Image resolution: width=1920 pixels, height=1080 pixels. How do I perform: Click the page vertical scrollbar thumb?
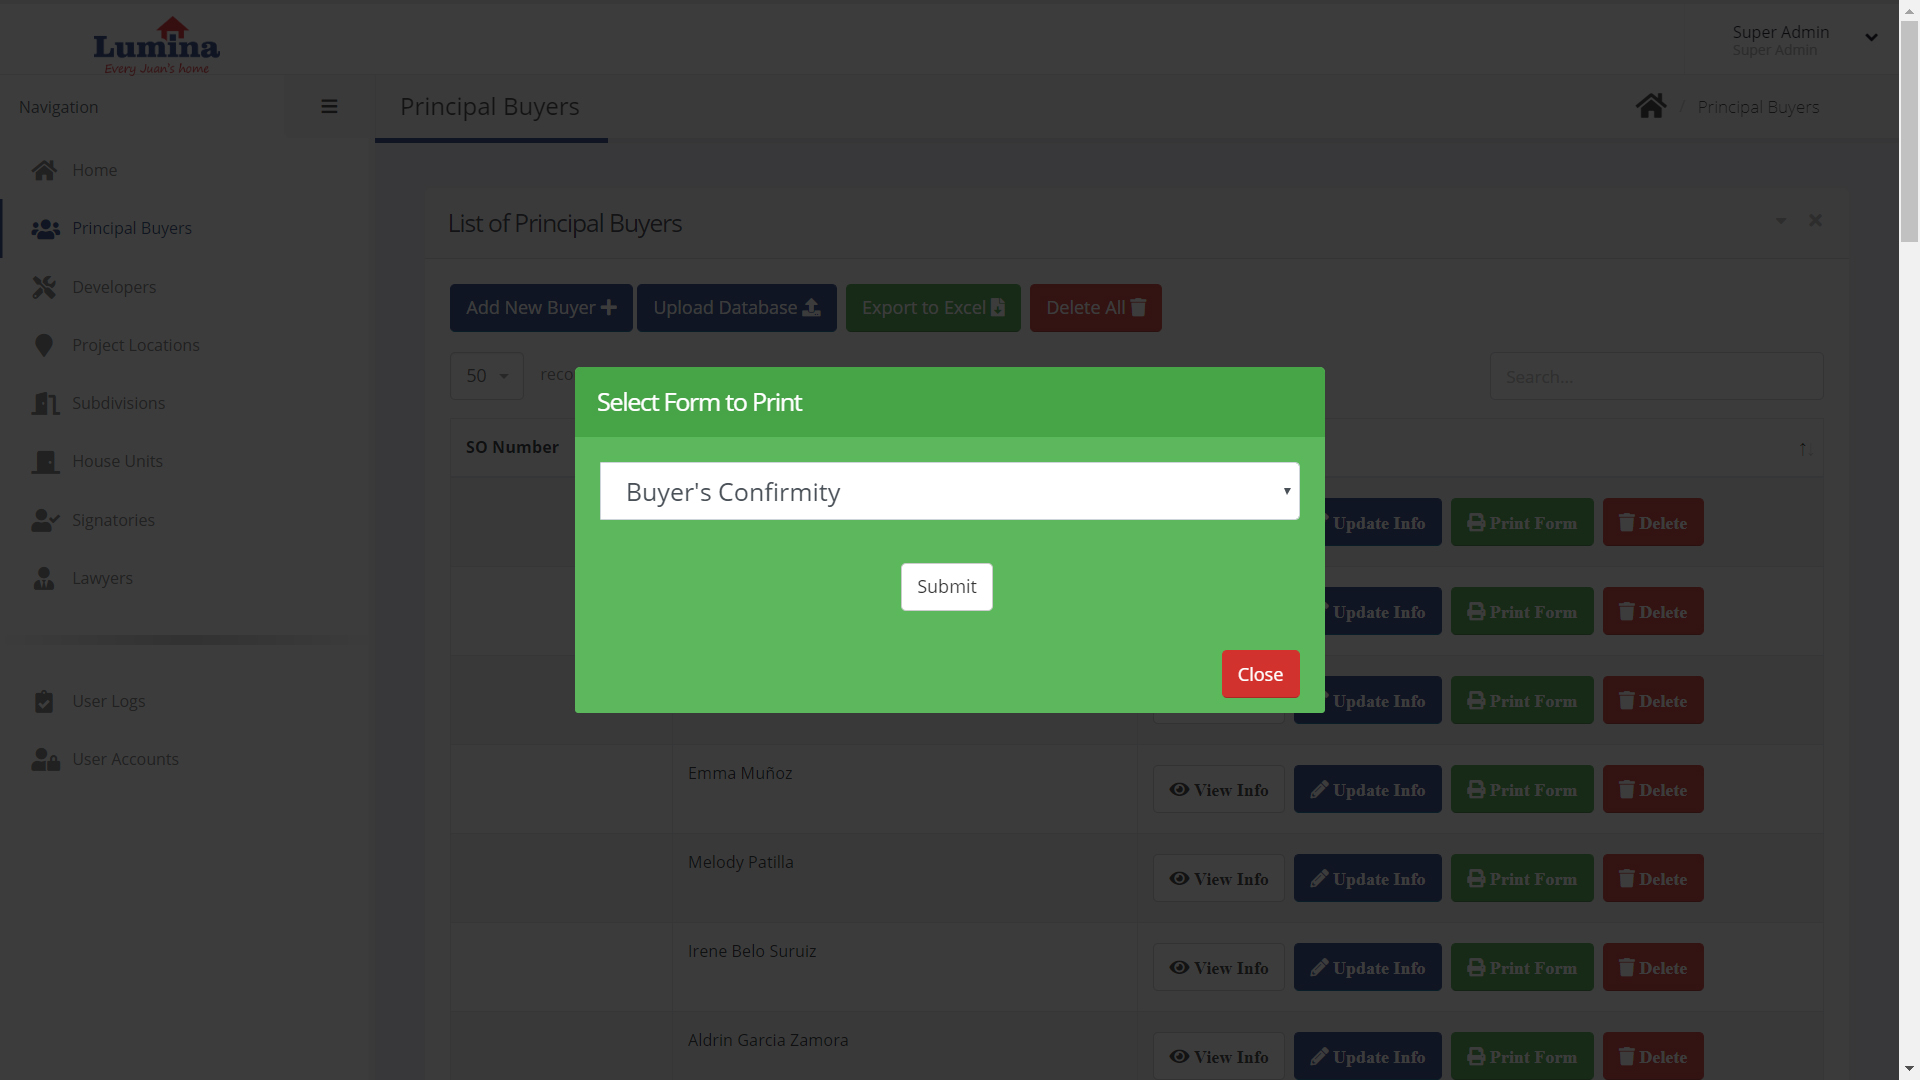[1909, 130]
